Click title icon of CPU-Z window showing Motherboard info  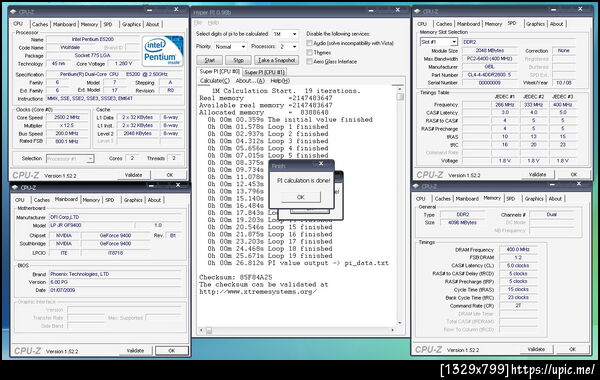15,188
